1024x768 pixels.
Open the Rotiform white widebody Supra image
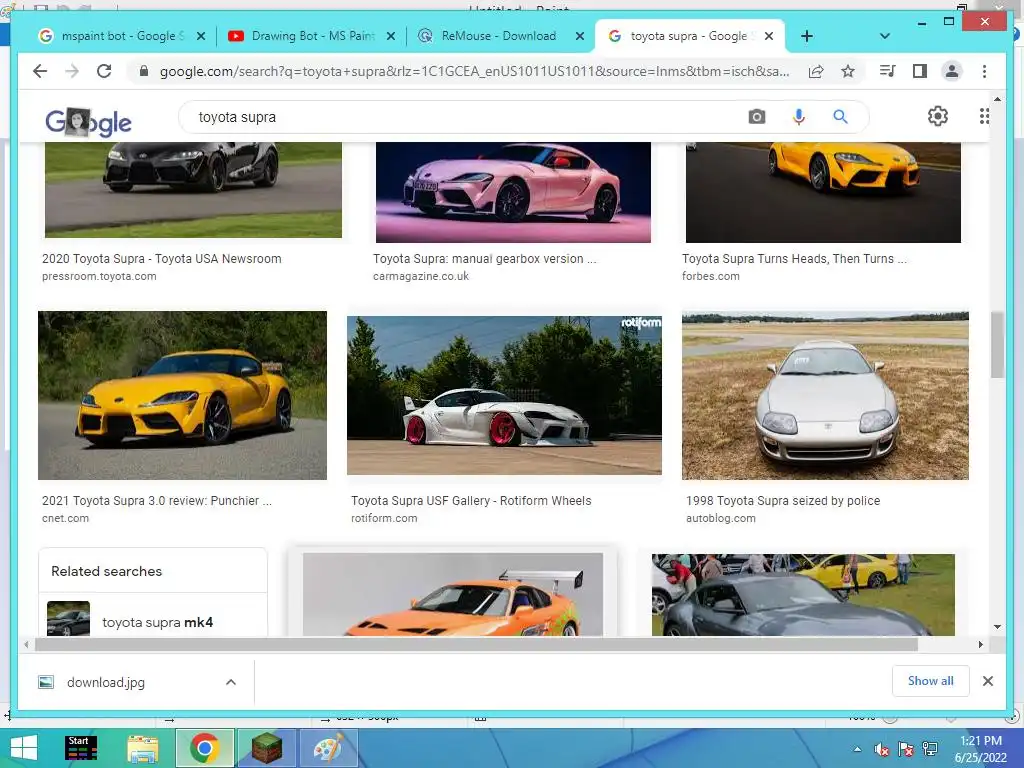point(504,395)
